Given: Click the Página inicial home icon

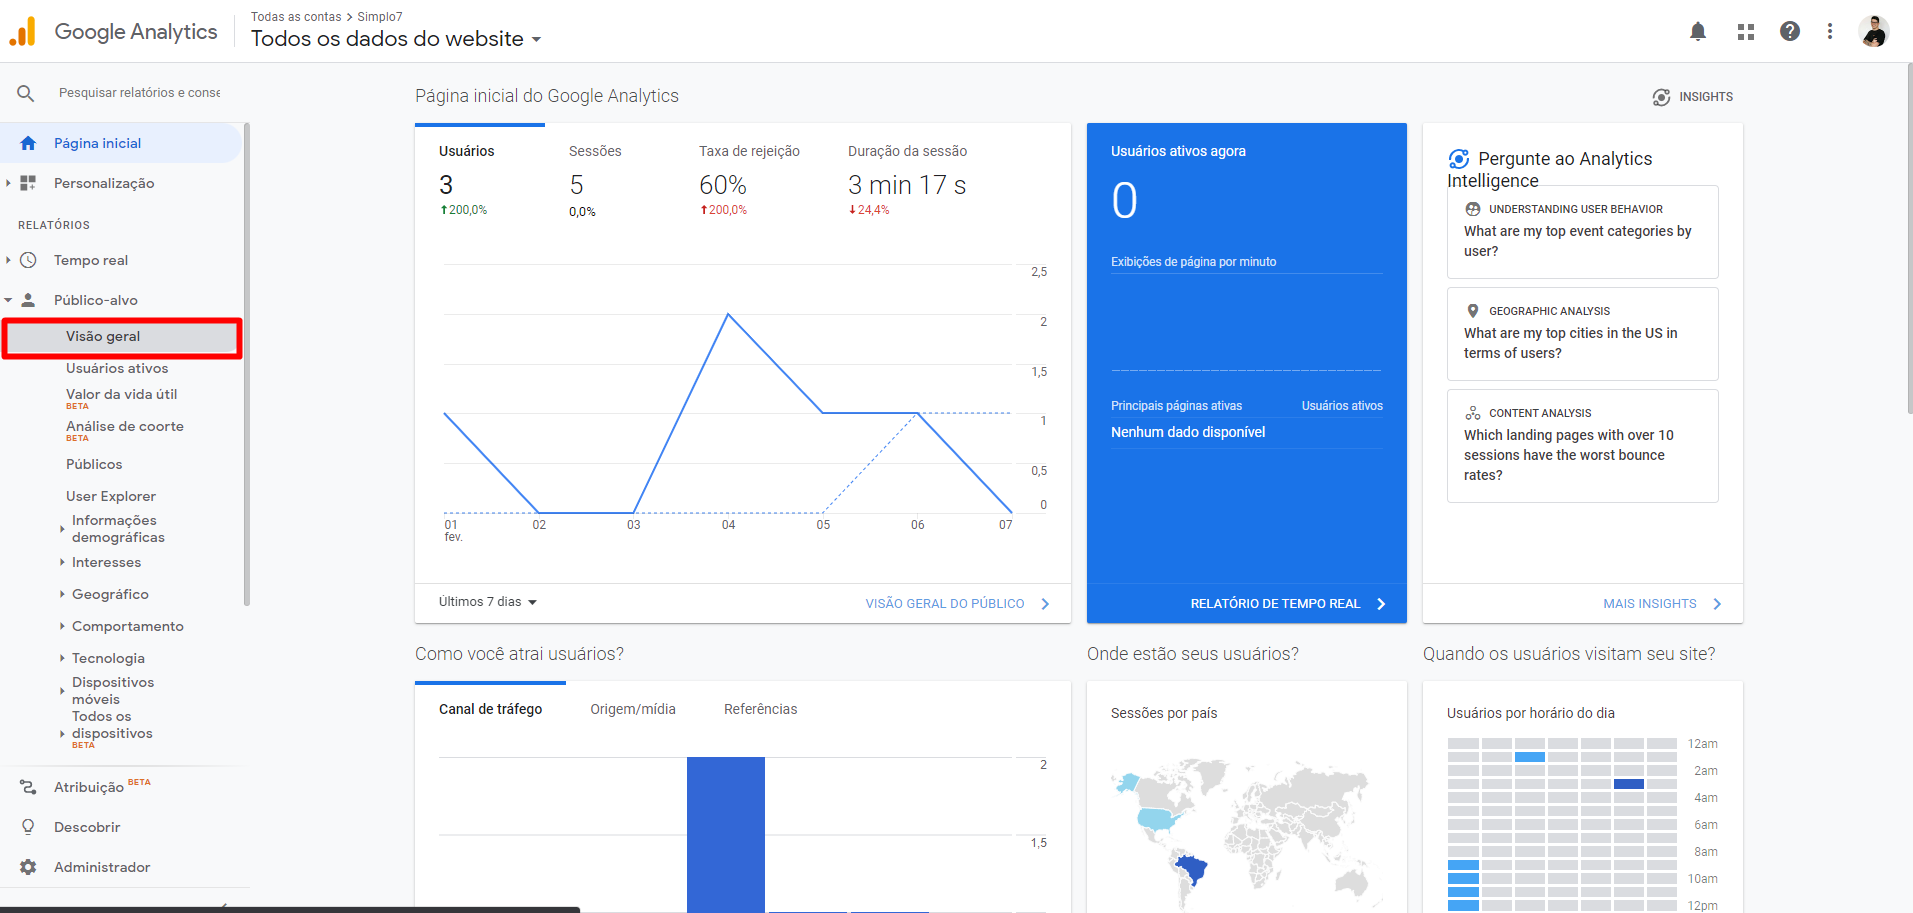Looking at the screenshot, I should [x=28, y=143].
